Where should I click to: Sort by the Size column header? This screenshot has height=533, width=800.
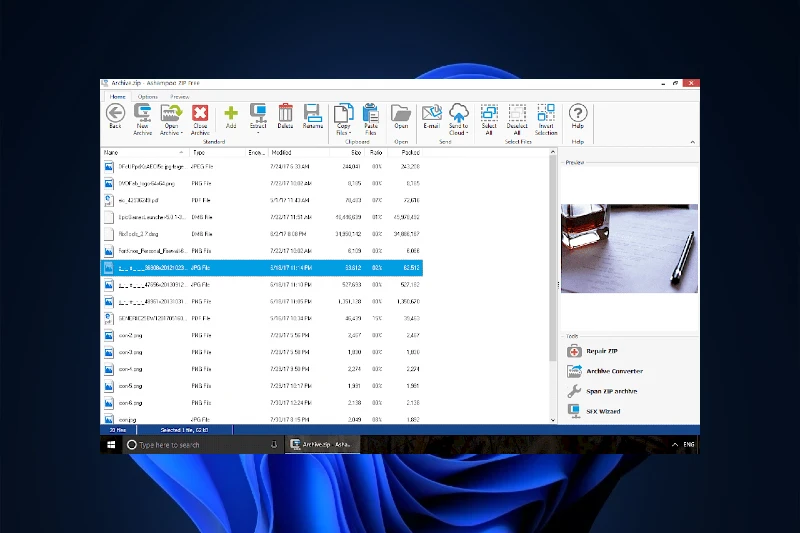(x=347, y=153)
